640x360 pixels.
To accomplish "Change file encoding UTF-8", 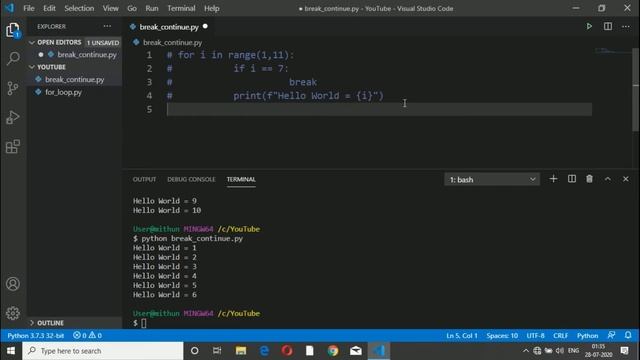I will 535,336.
